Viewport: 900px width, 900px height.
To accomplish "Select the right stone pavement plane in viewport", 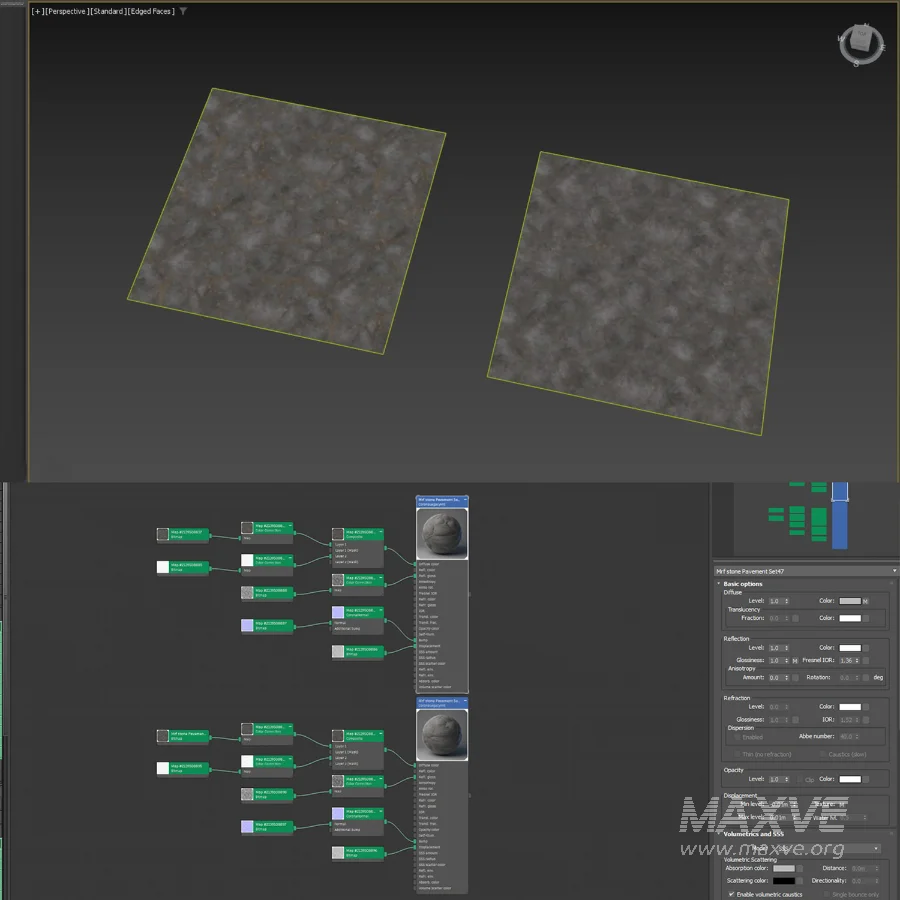I will tap(638, 293).
